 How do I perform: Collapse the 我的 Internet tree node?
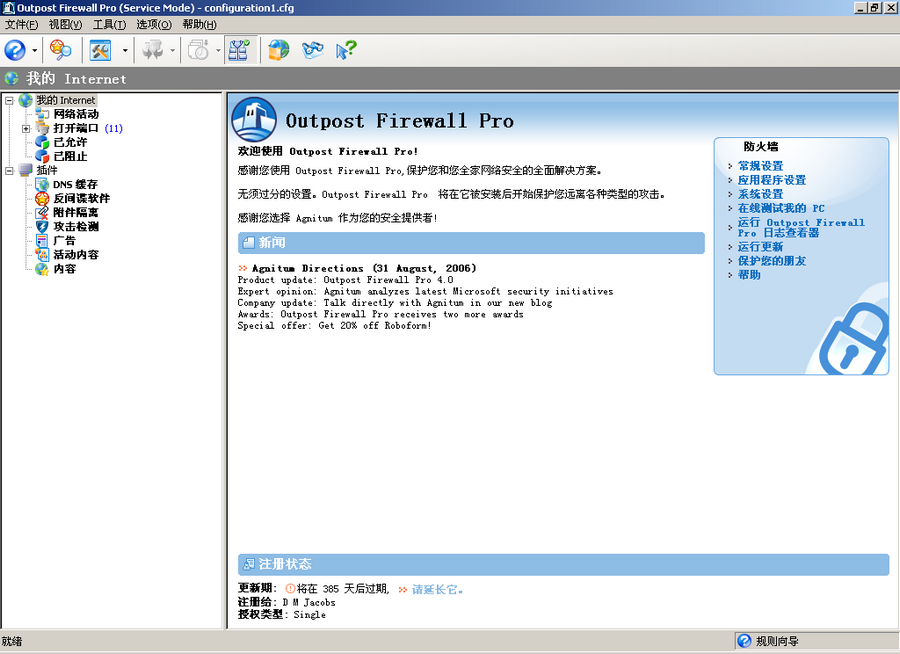pyautogui.click(x=9, y=100)
